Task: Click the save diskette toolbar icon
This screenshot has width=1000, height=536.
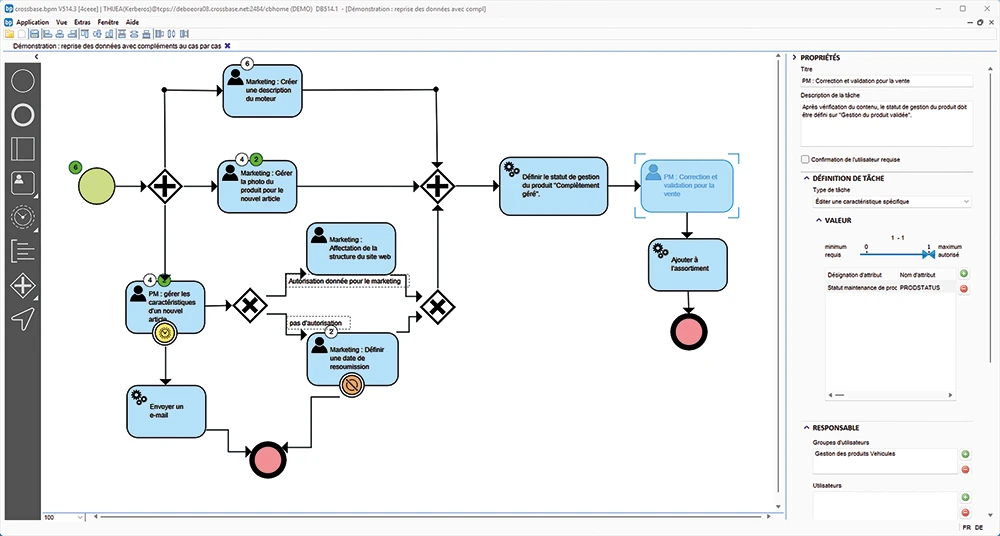Action: click(x=34, y=34)
